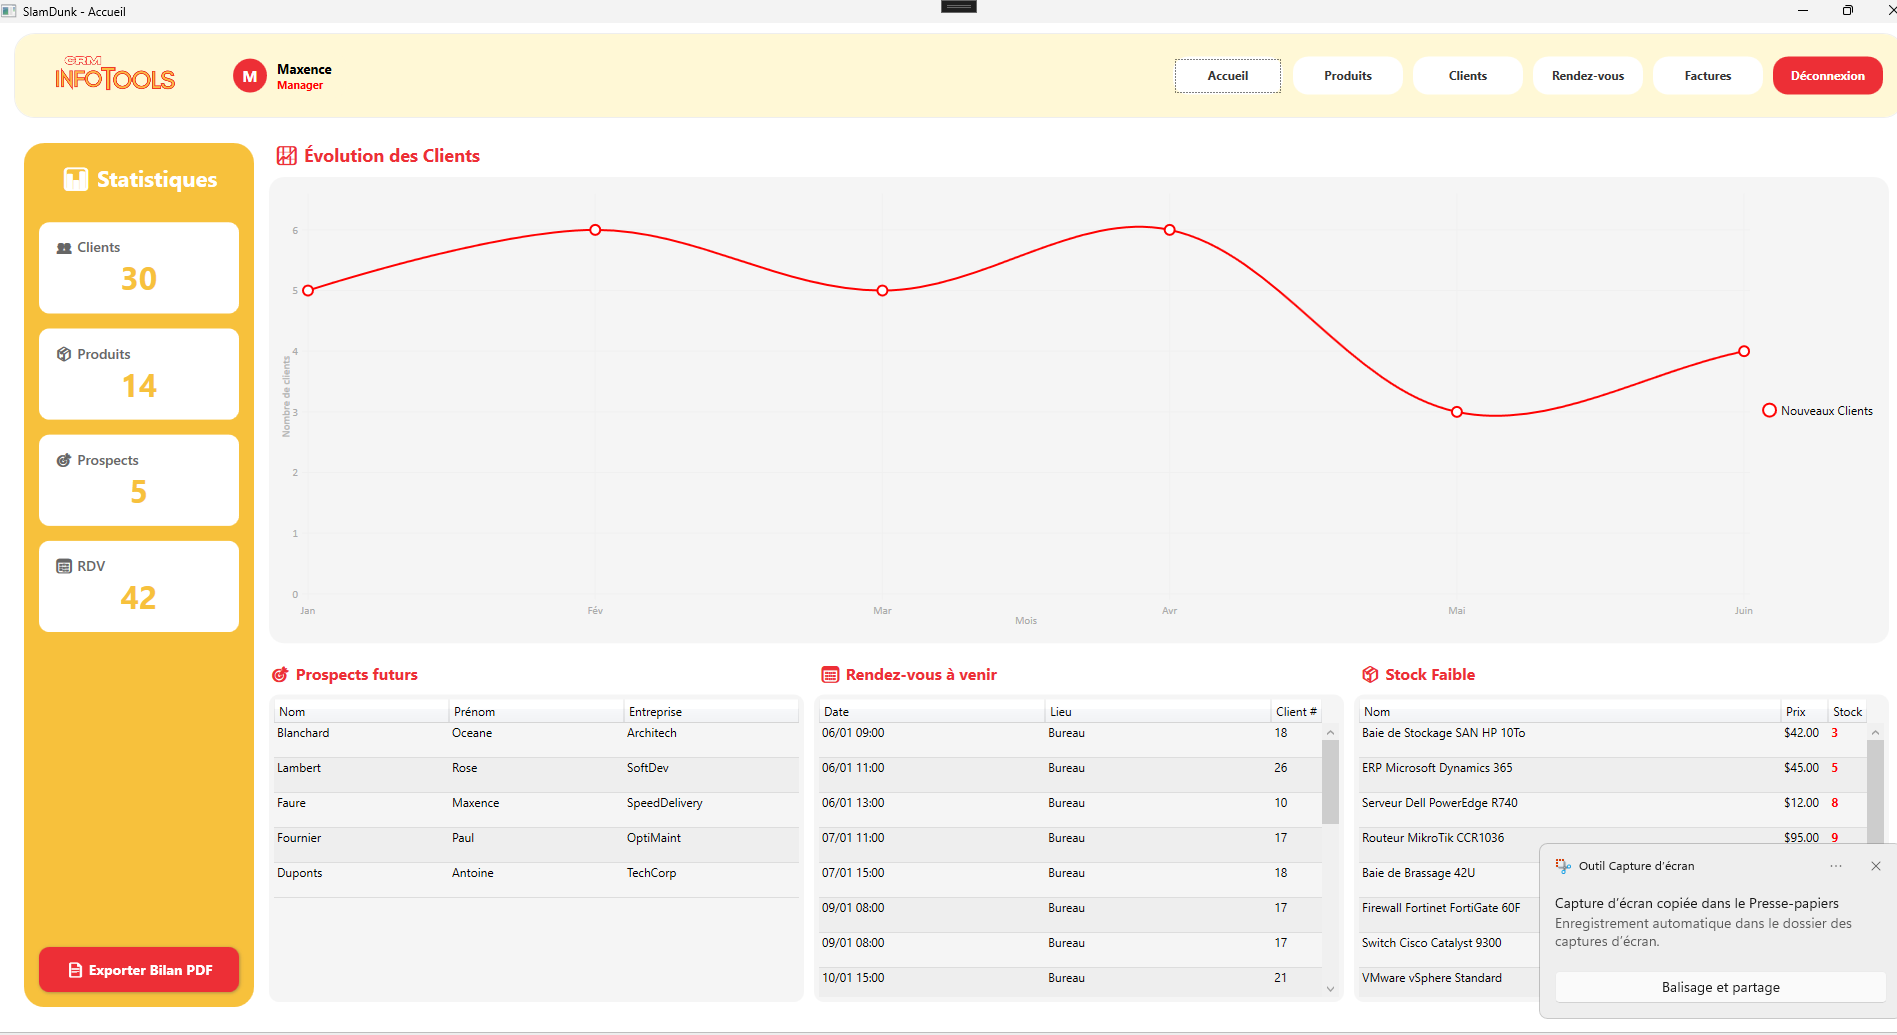Screen dimensions: 1897x1035
Task: Click the CRM InfoTools logo
Action: click(114, 75)
